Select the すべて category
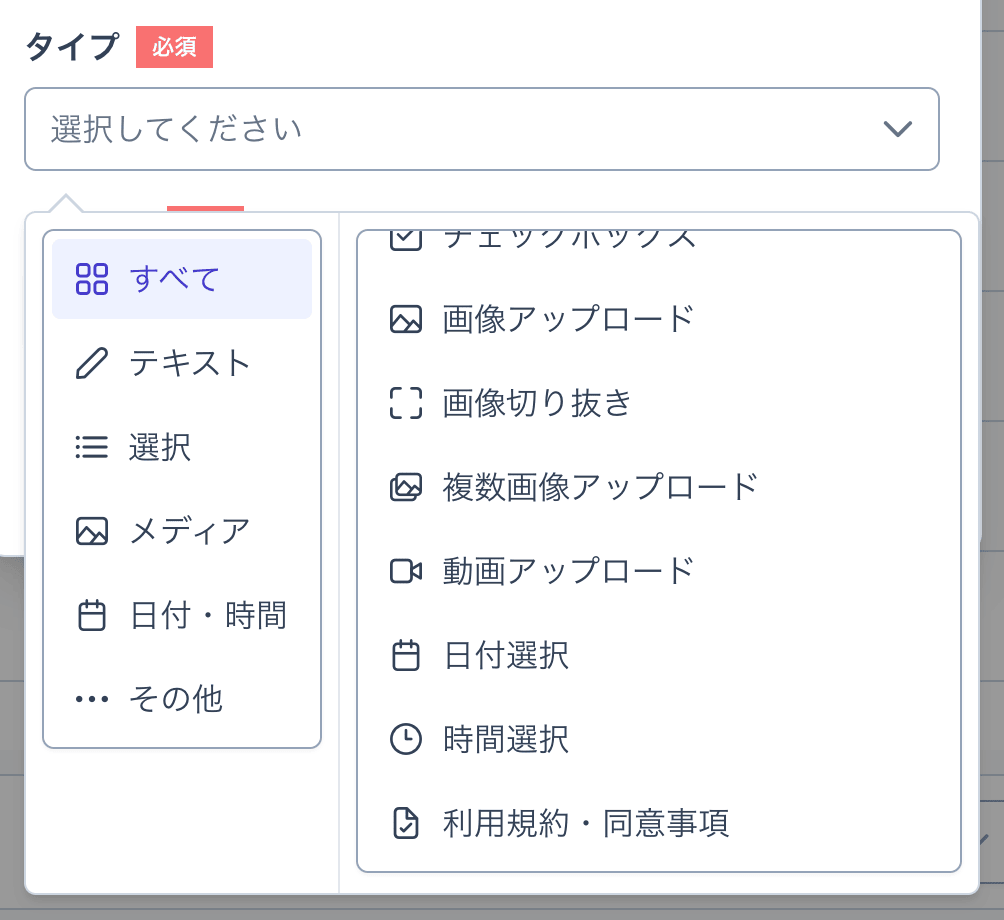Viewport: 1004px width, 920px height. pyautogui.click(x=182, y=279)
